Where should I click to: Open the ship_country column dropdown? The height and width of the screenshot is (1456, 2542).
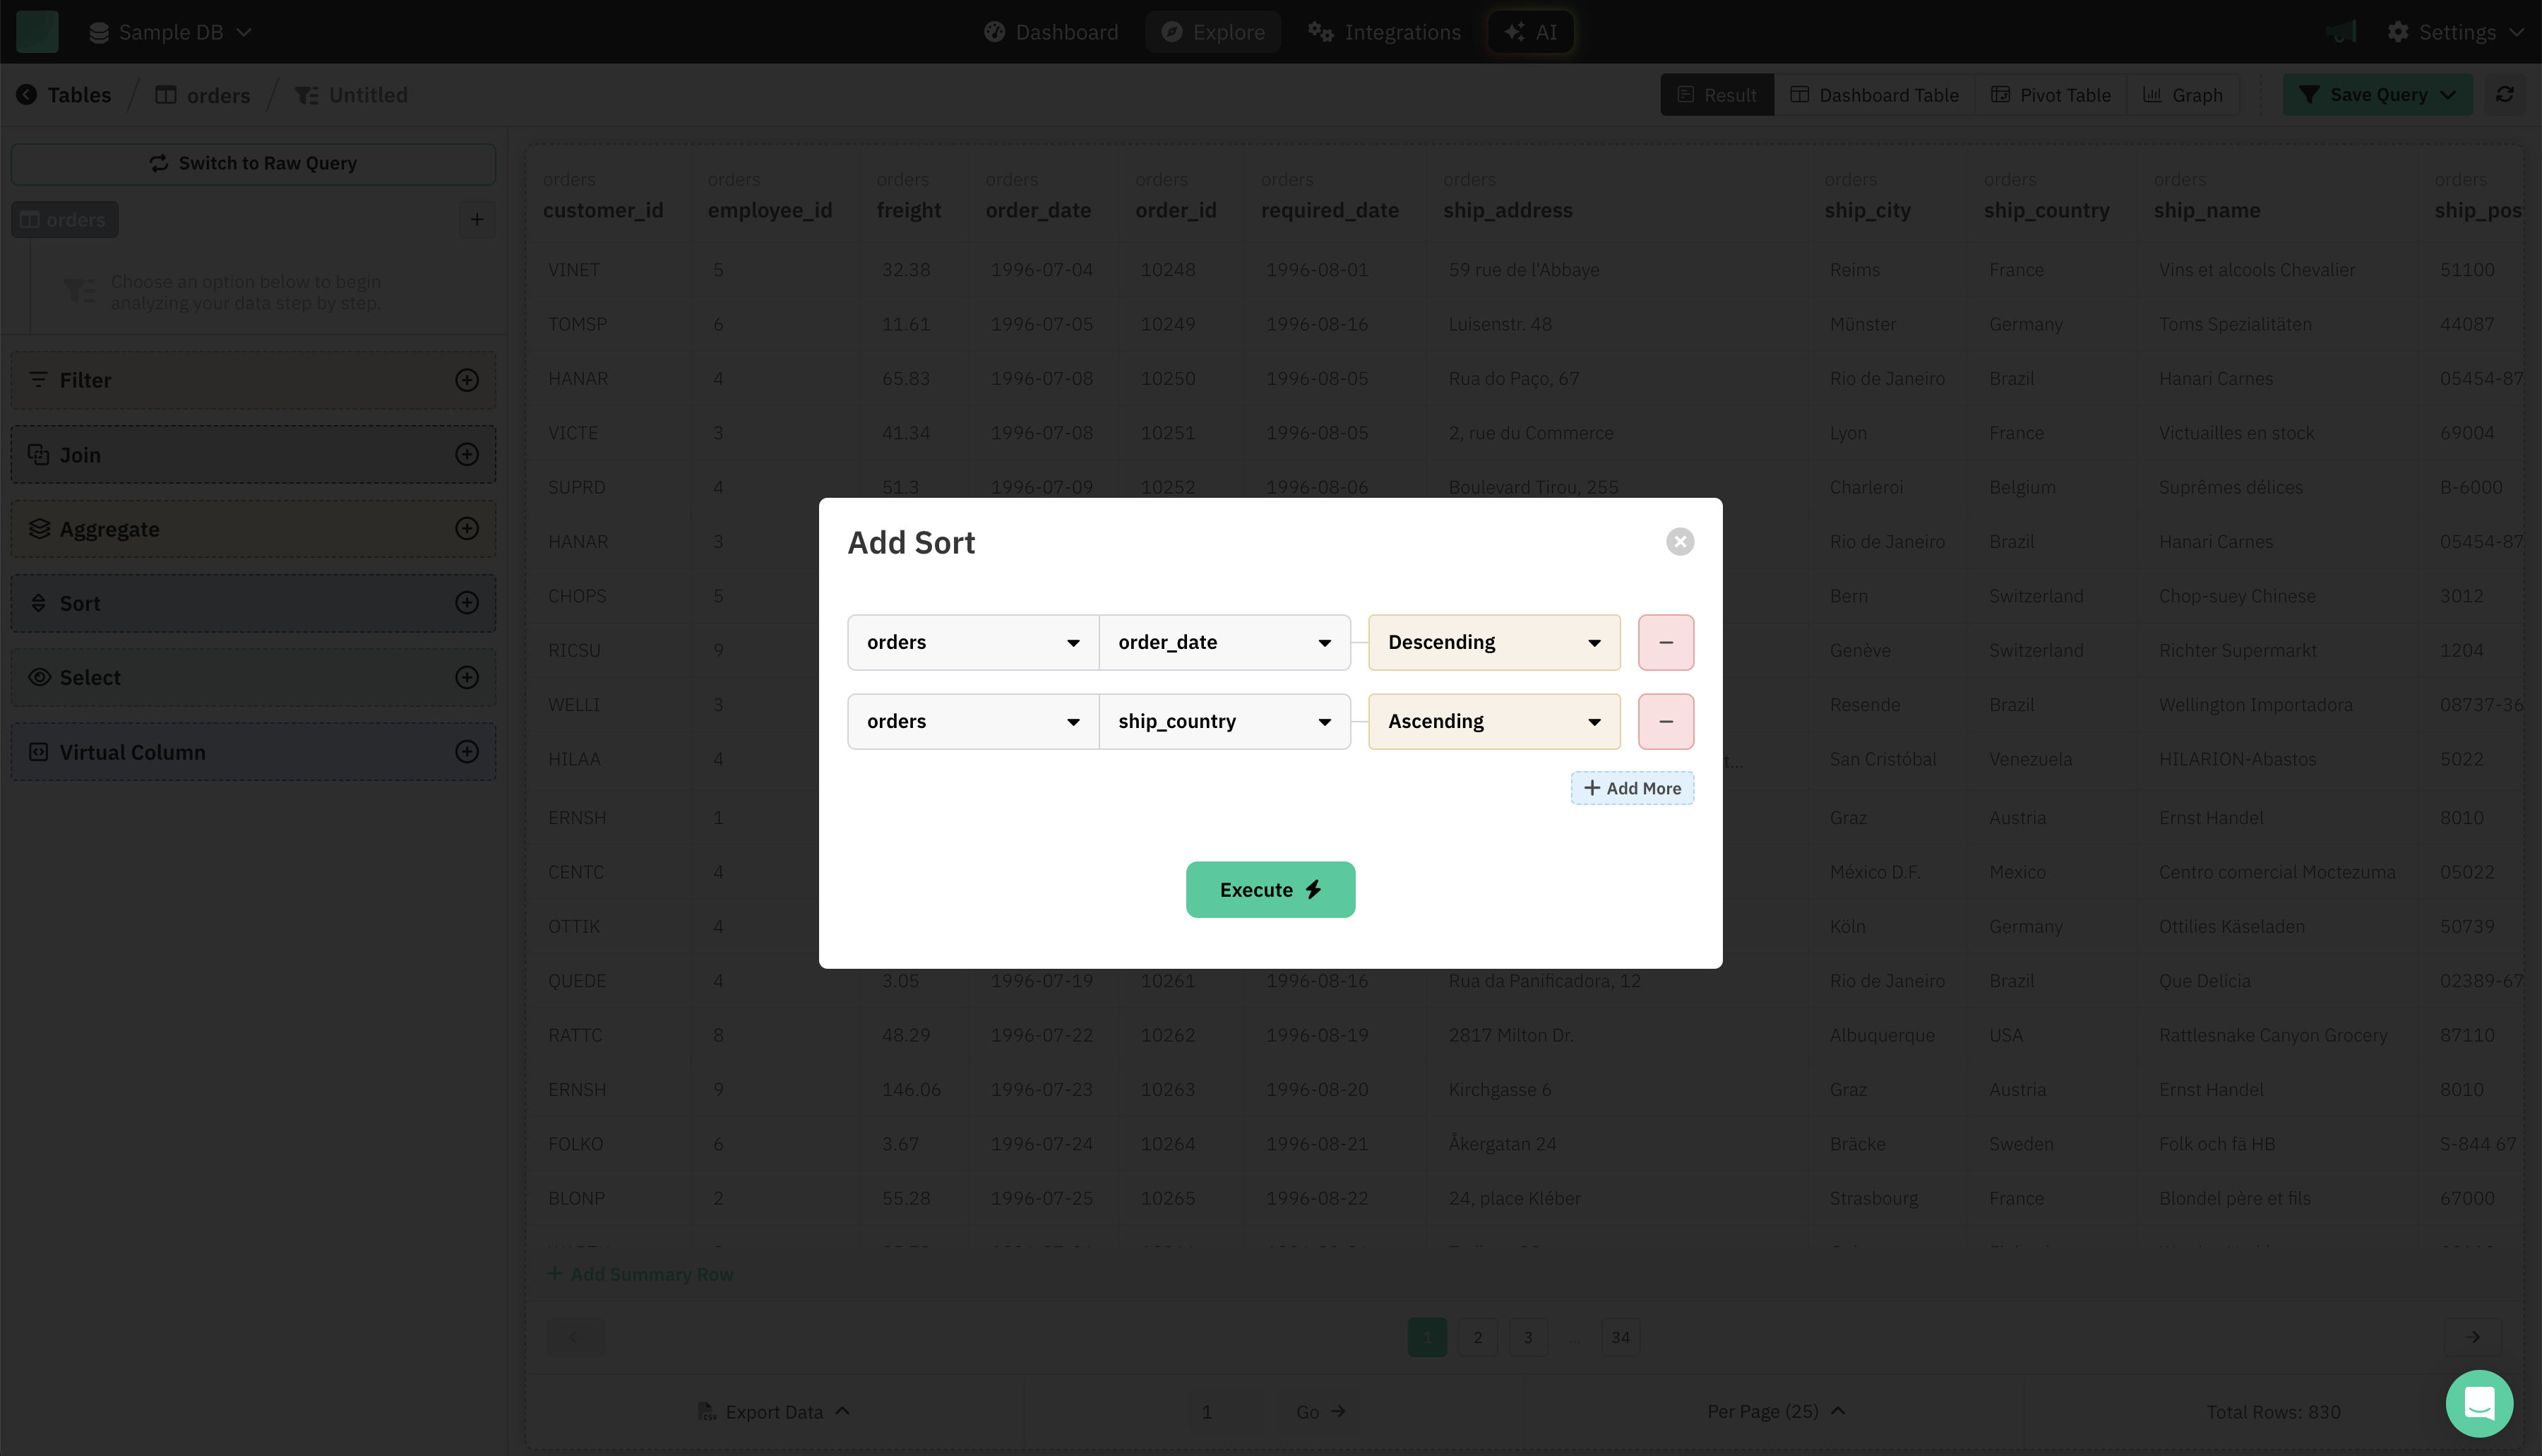[x=1225, y=721]
